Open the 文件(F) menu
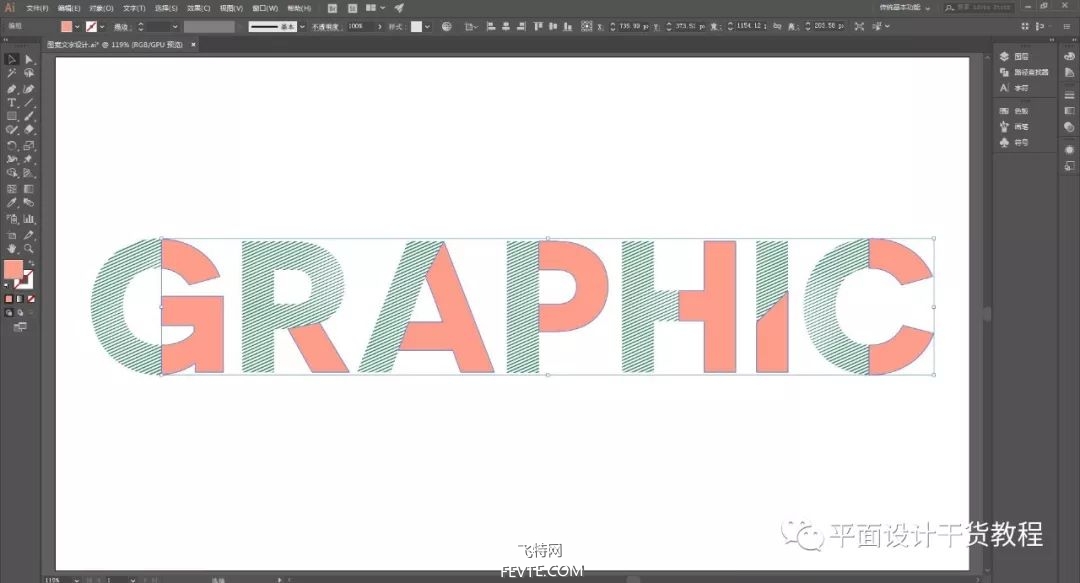The height and width of the screenshot is (583, 1080). coord(37,8)
